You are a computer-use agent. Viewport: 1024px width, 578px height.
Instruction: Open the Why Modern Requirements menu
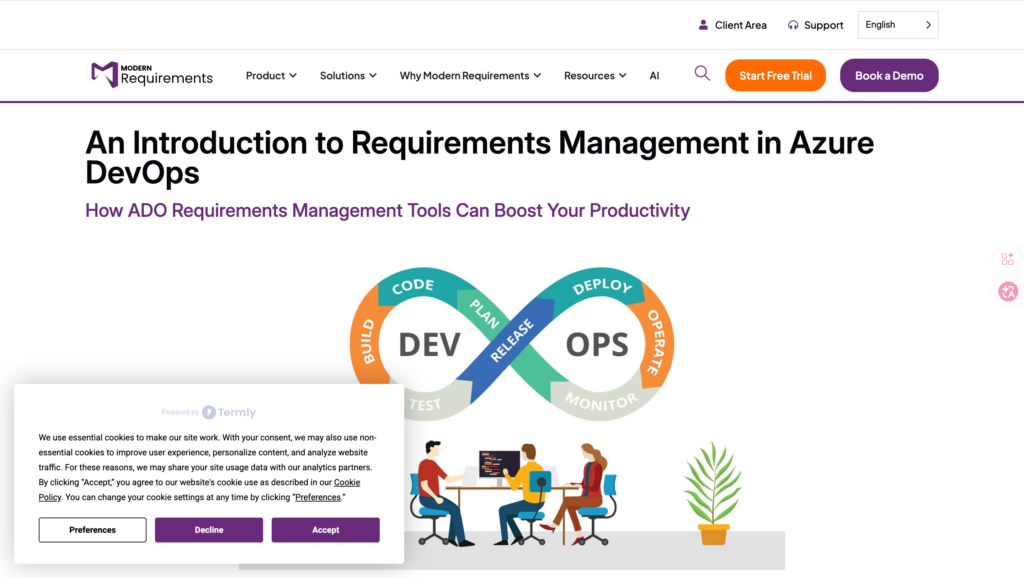470,76
